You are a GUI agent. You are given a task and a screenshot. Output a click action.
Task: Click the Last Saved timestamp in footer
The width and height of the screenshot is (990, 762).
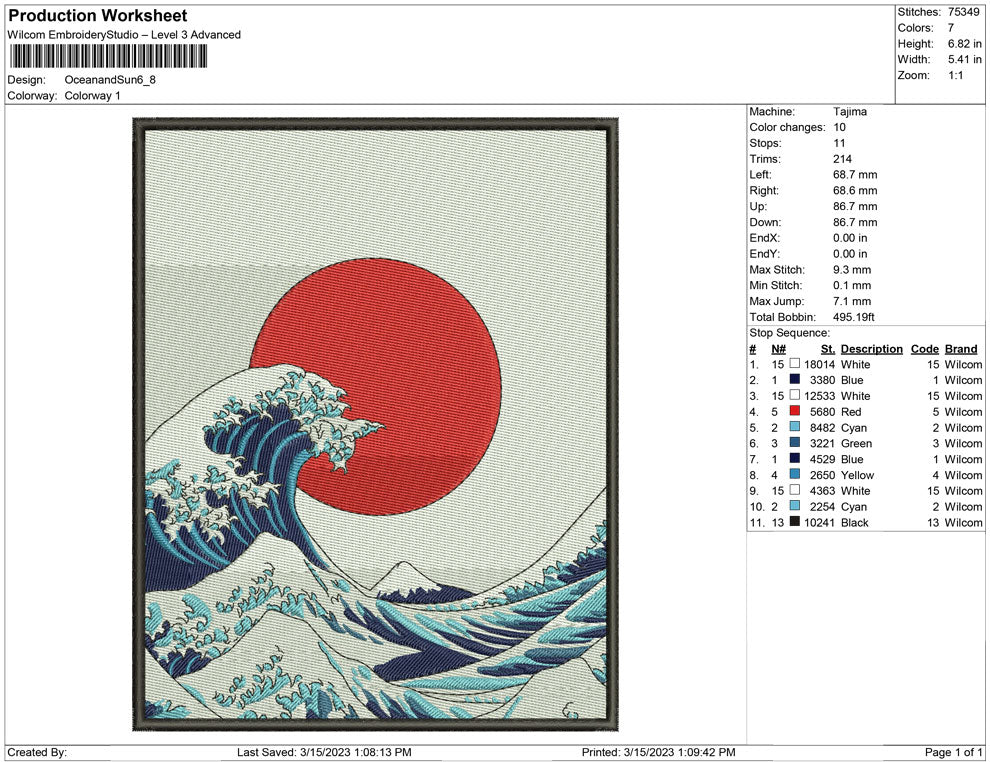tap(325, 752)
